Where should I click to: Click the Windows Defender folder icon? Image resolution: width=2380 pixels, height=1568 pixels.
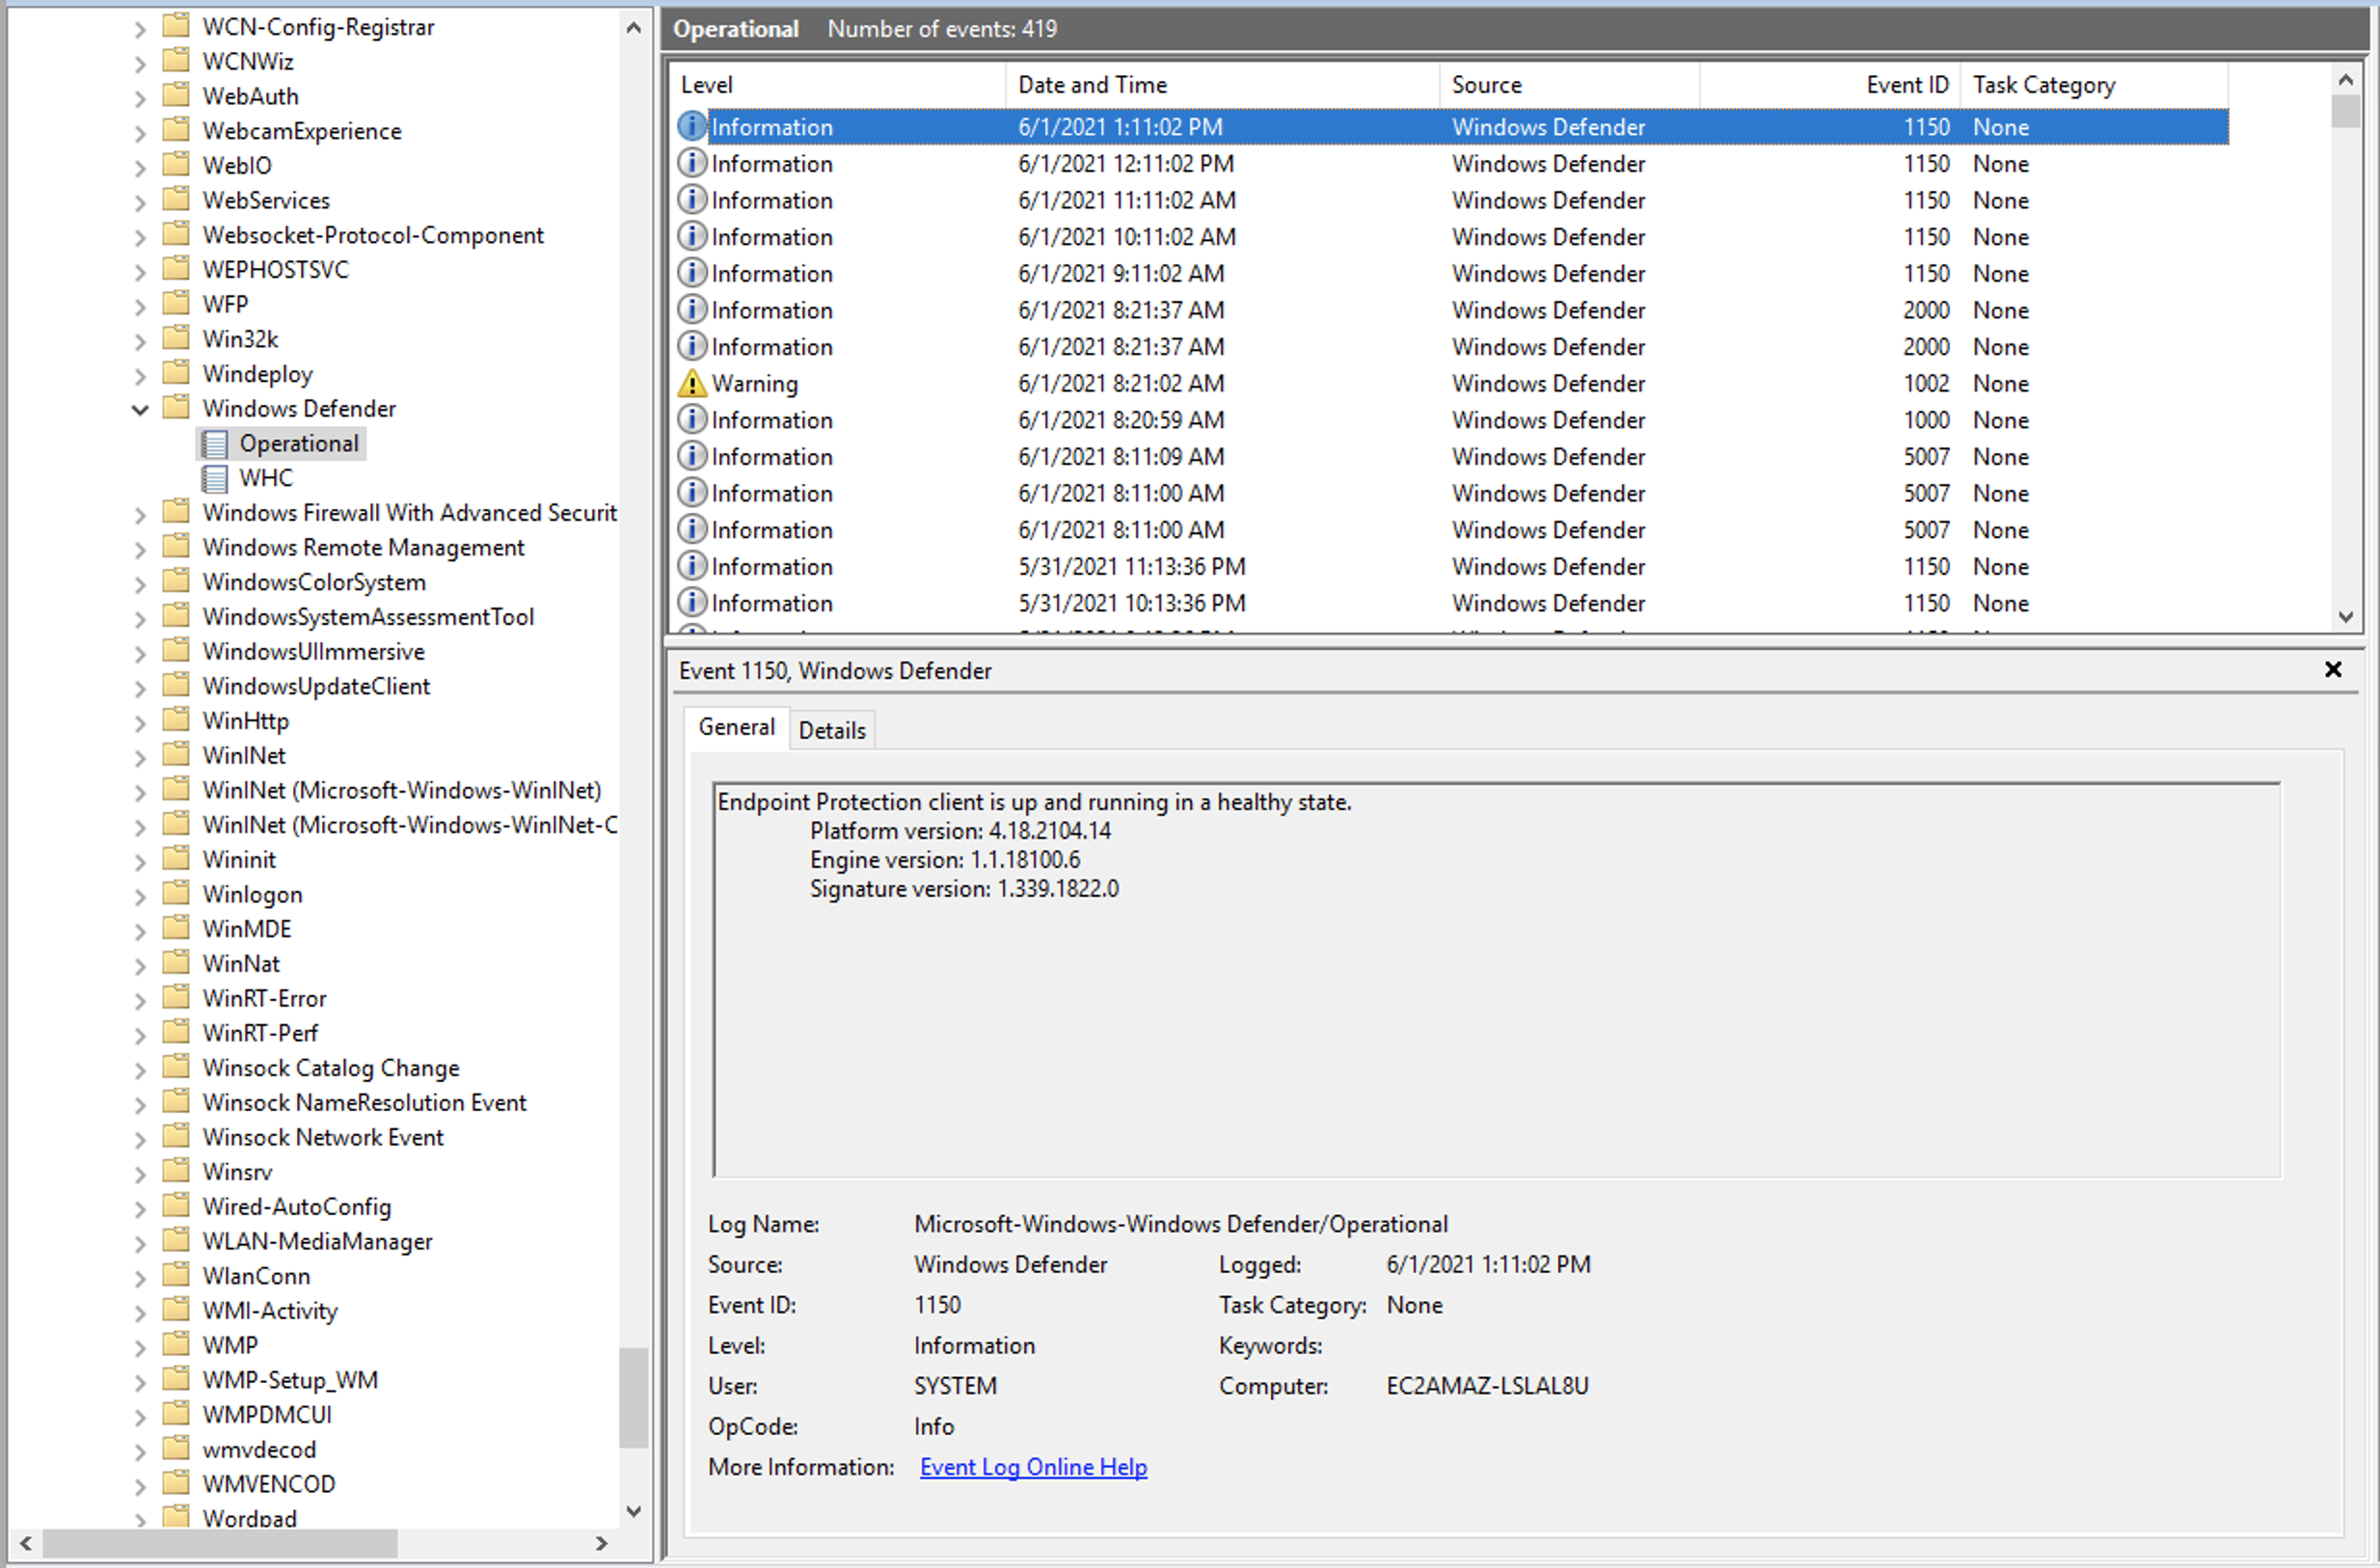pyautogui.click(x=176, y=408)
